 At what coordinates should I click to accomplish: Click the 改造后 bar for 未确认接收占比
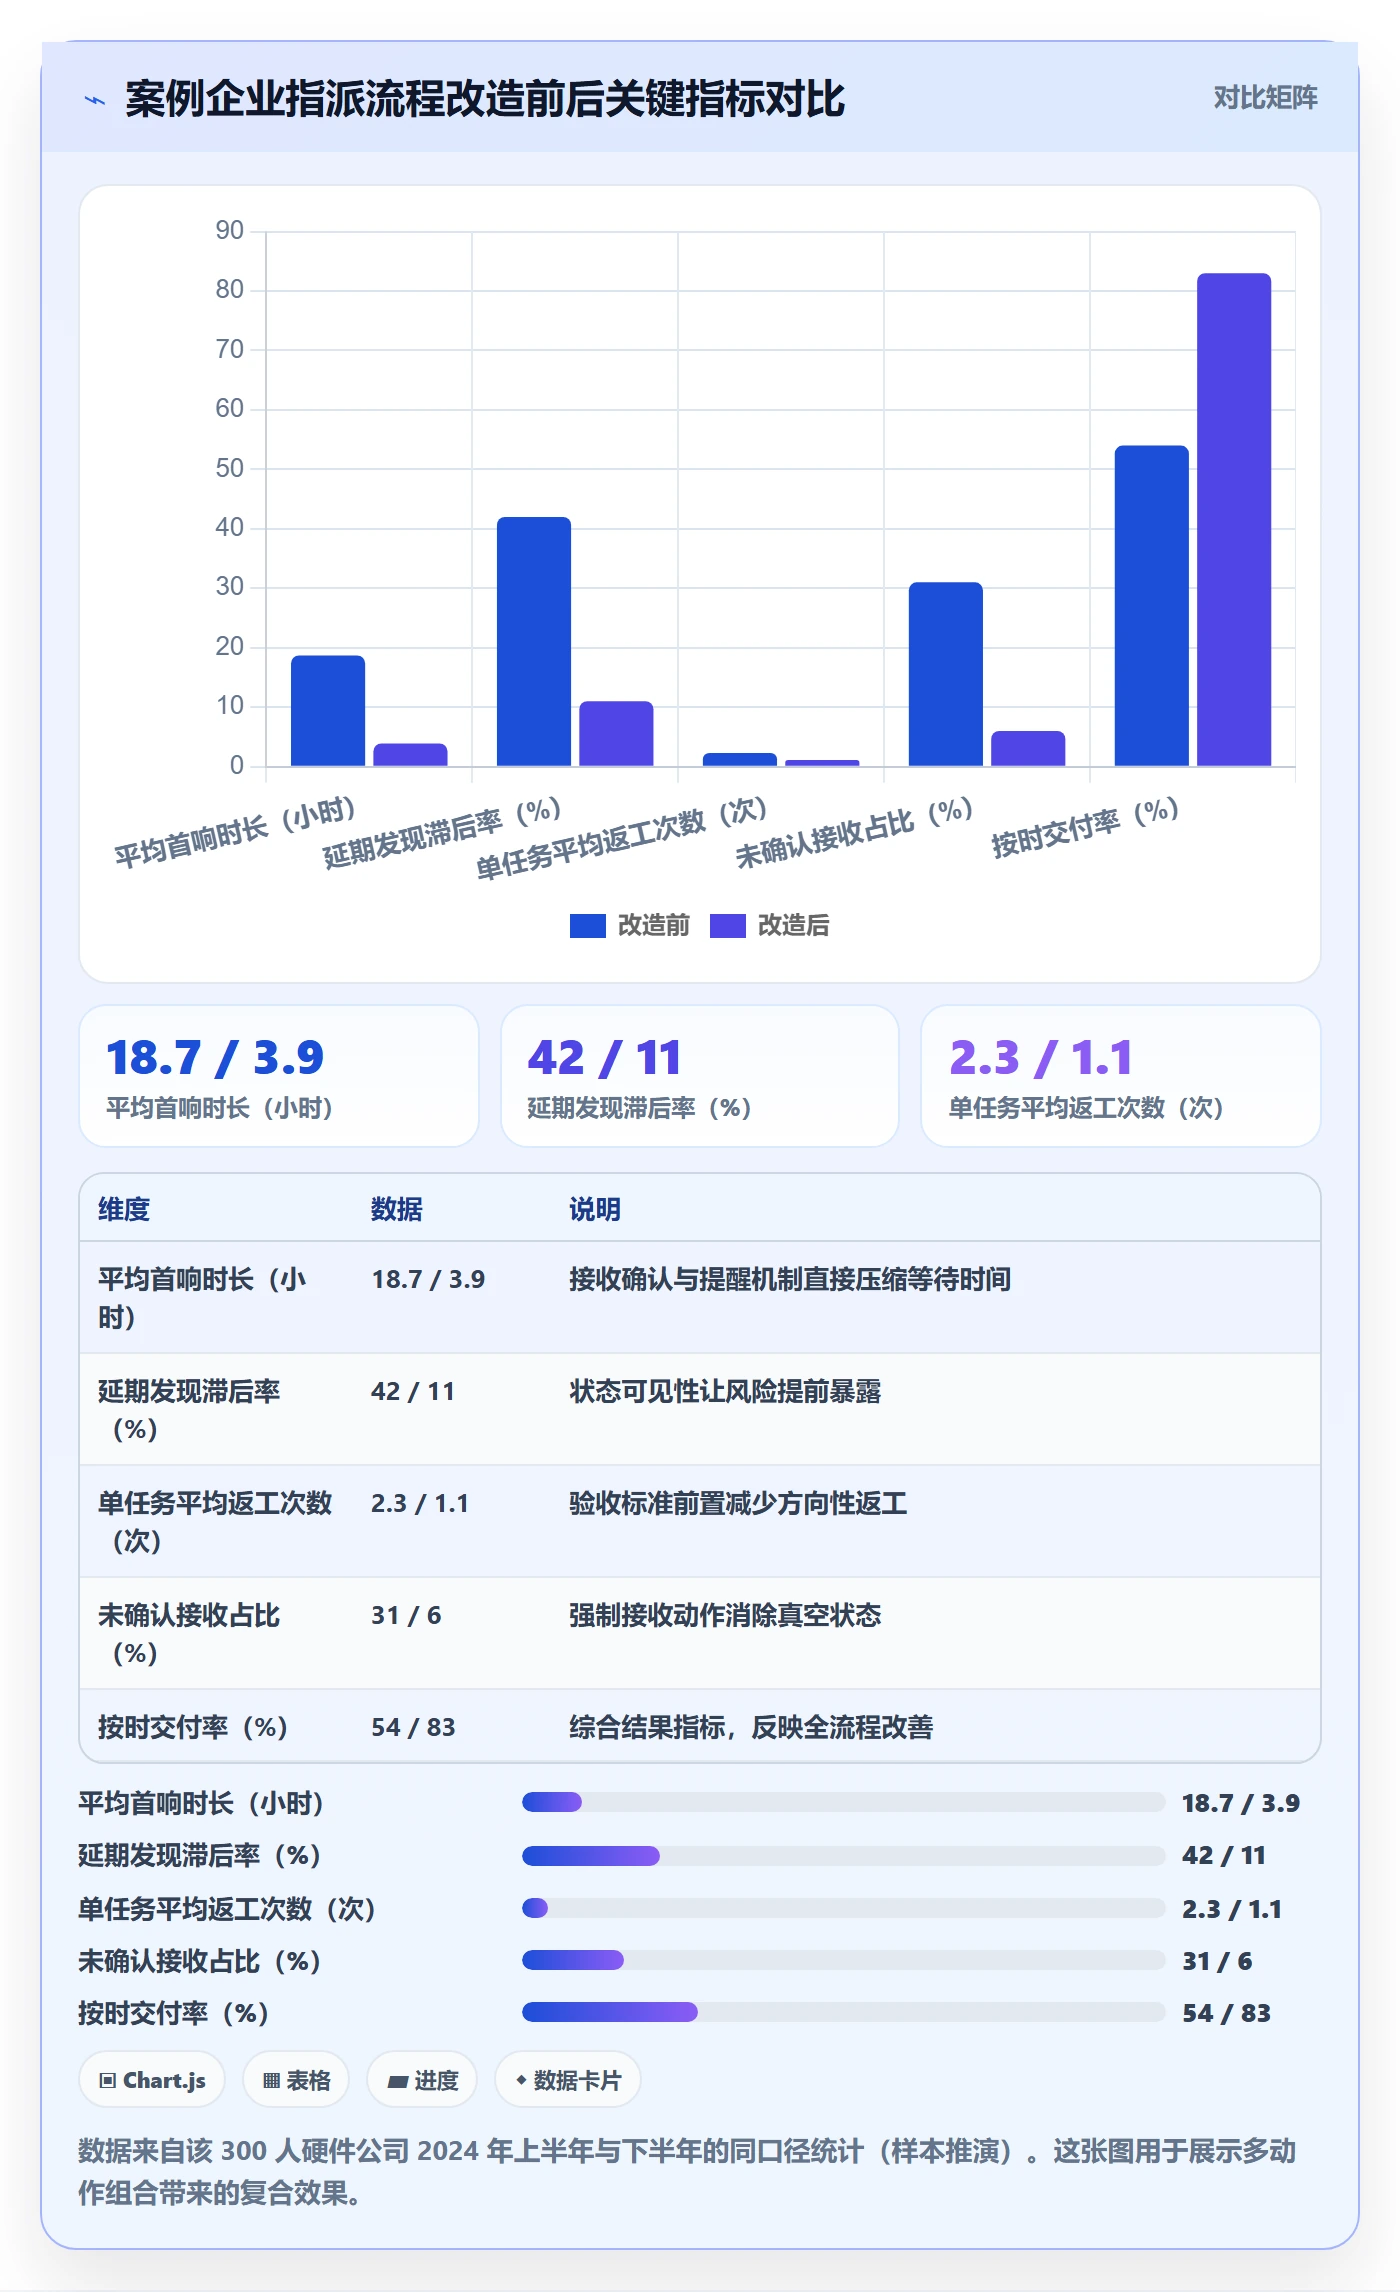[x=1028, y=749]
